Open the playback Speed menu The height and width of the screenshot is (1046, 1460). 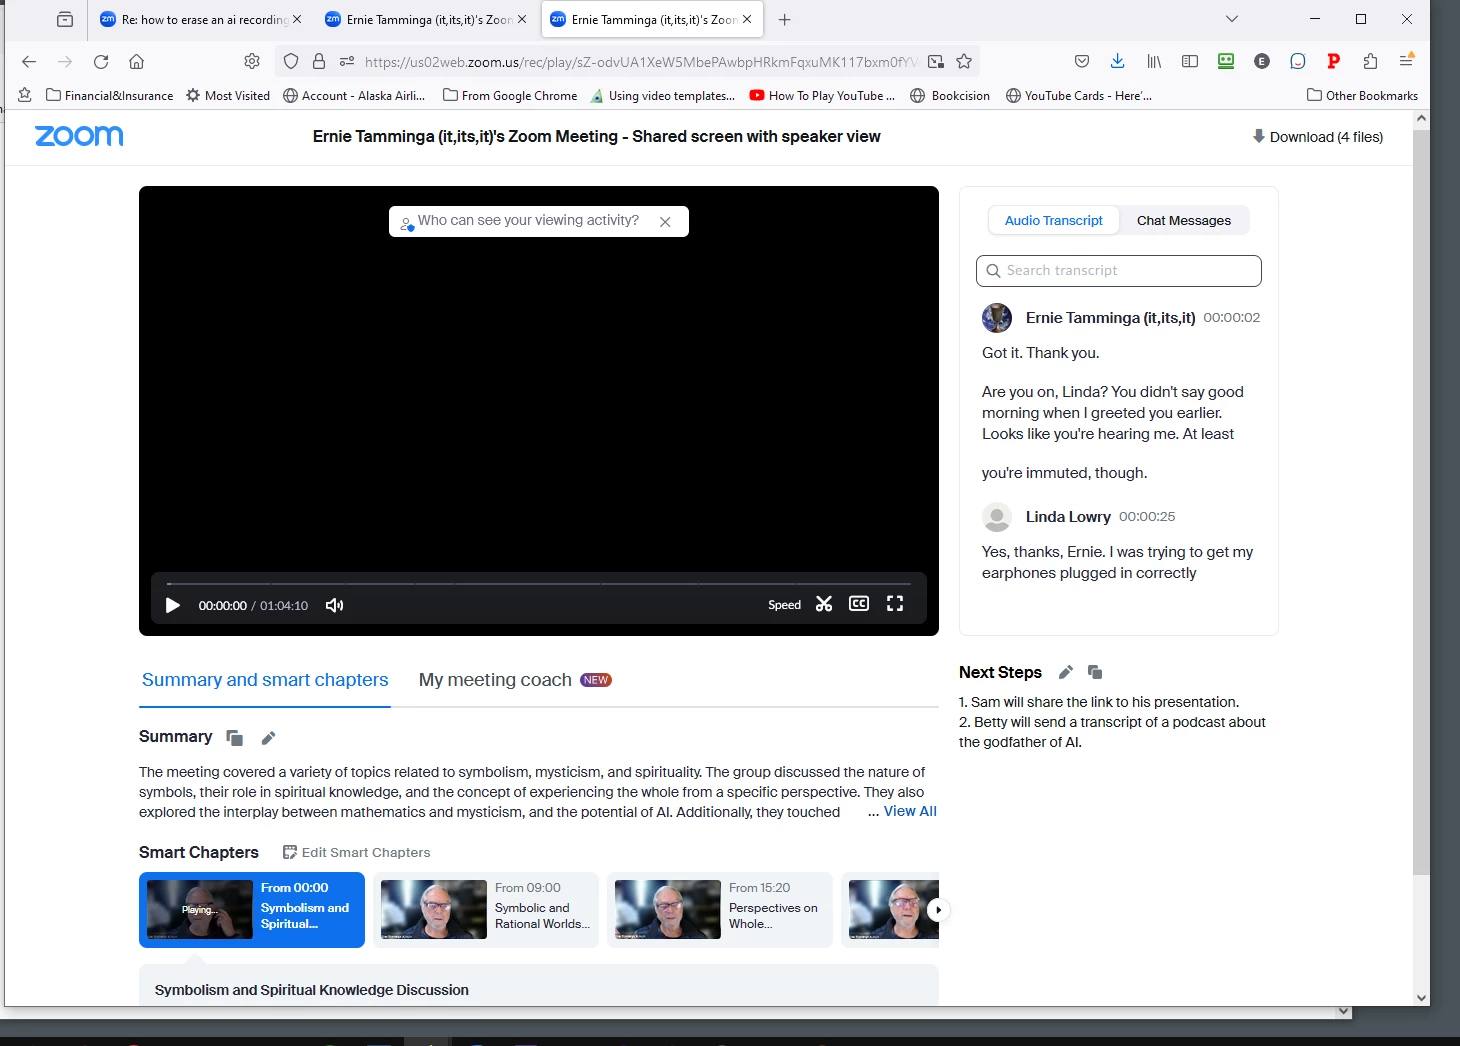point(784,605)
